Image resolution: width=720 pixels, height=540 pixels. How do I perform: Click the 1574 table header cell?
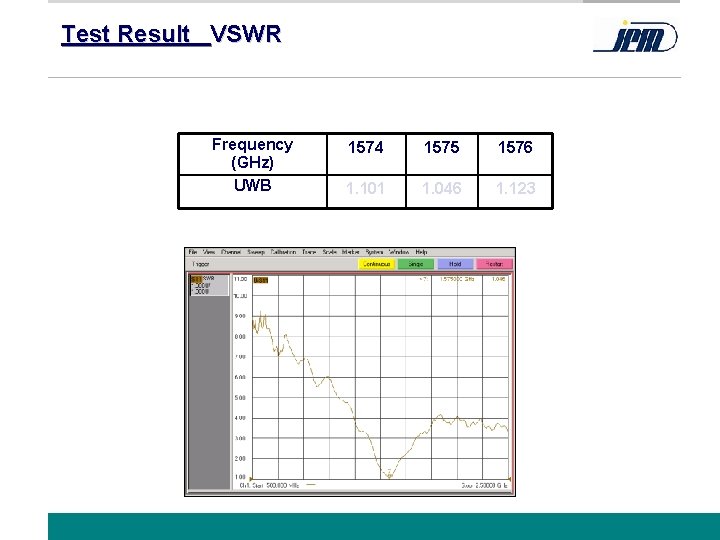pos(366,154)
